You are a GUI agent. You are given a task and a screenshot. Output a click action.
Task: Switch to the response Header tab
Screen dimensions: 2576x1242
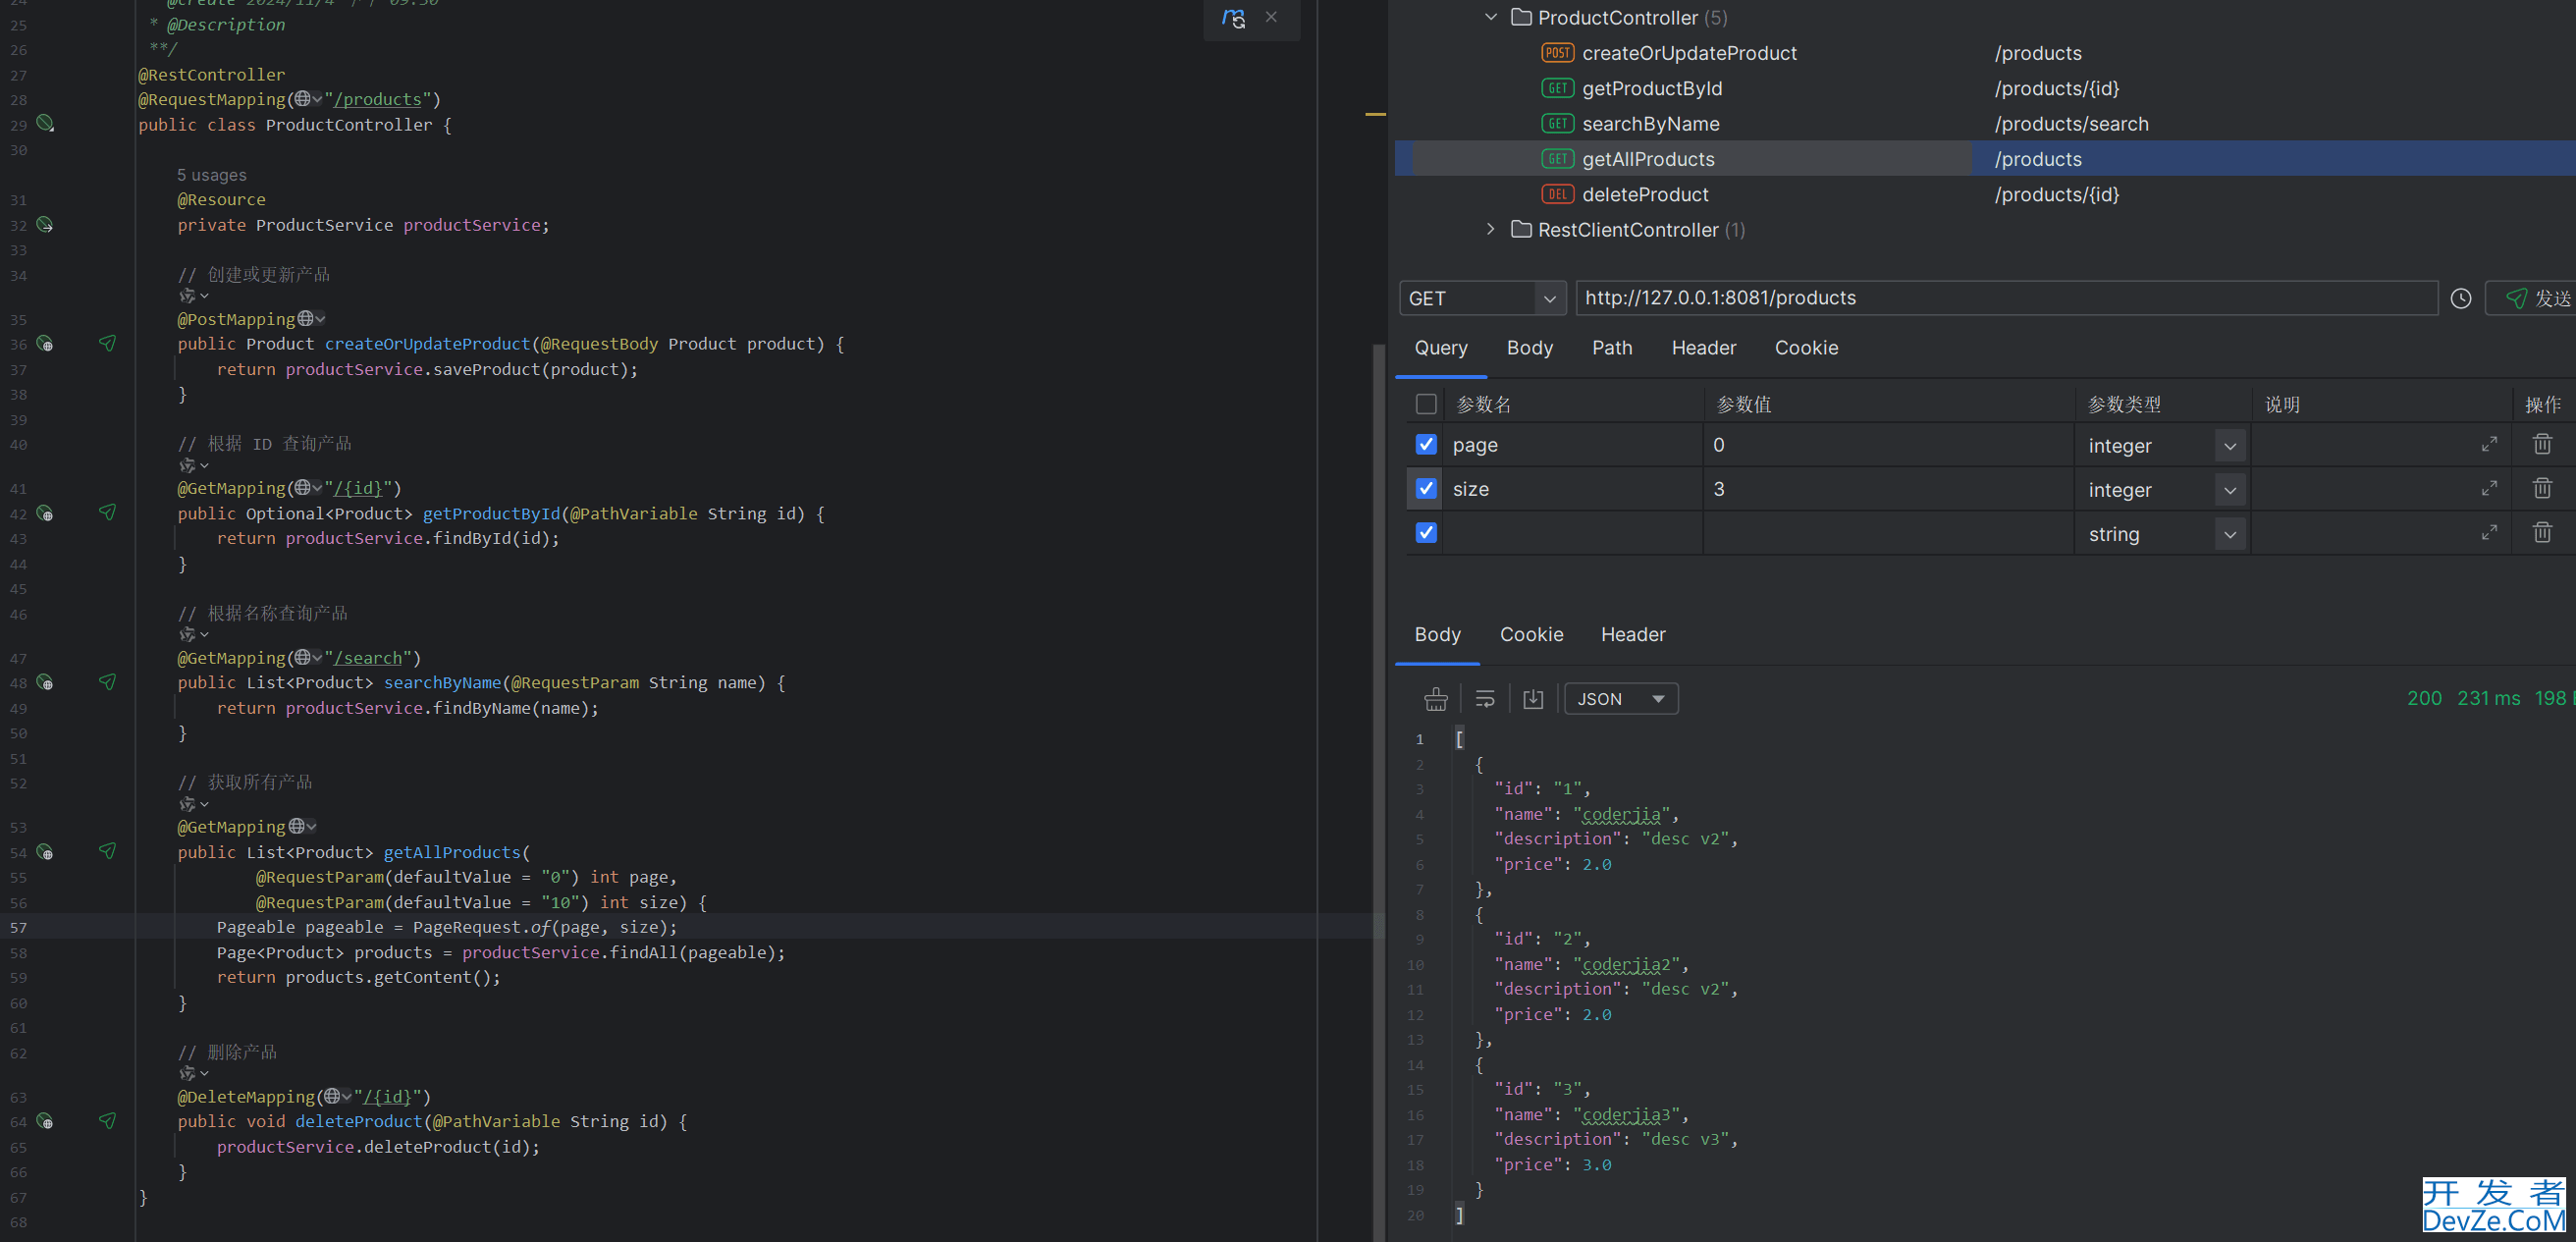pos(1633,634)
